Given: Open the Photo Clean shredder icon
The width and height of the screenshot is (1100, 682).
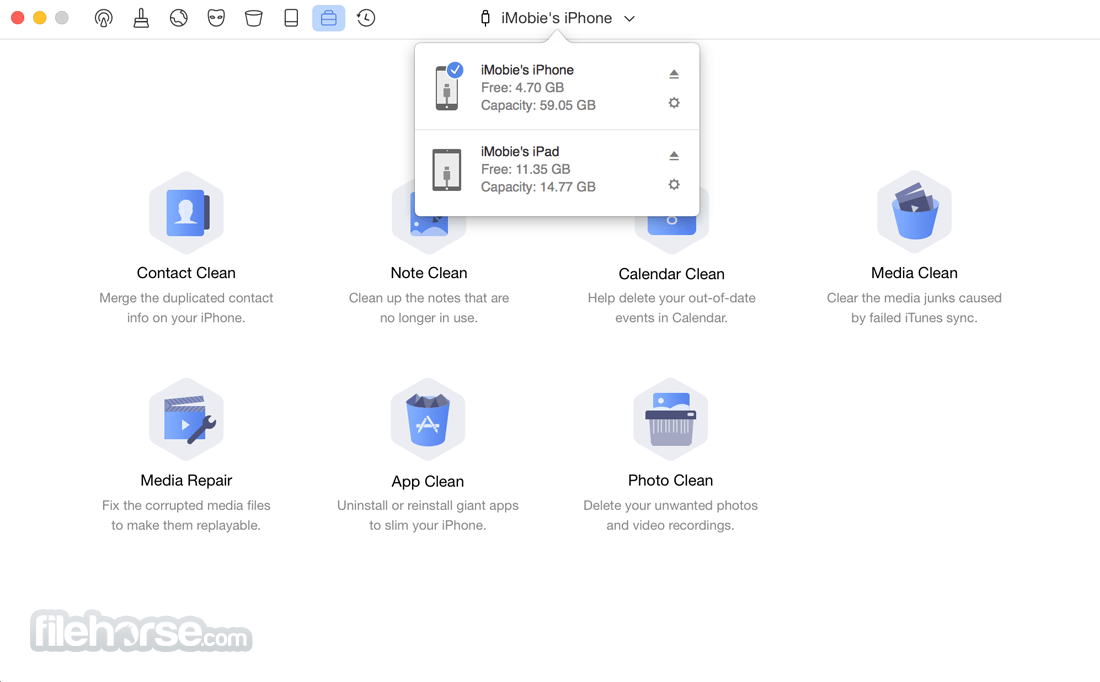Looking at the screenshot, I should pos(671,420).
